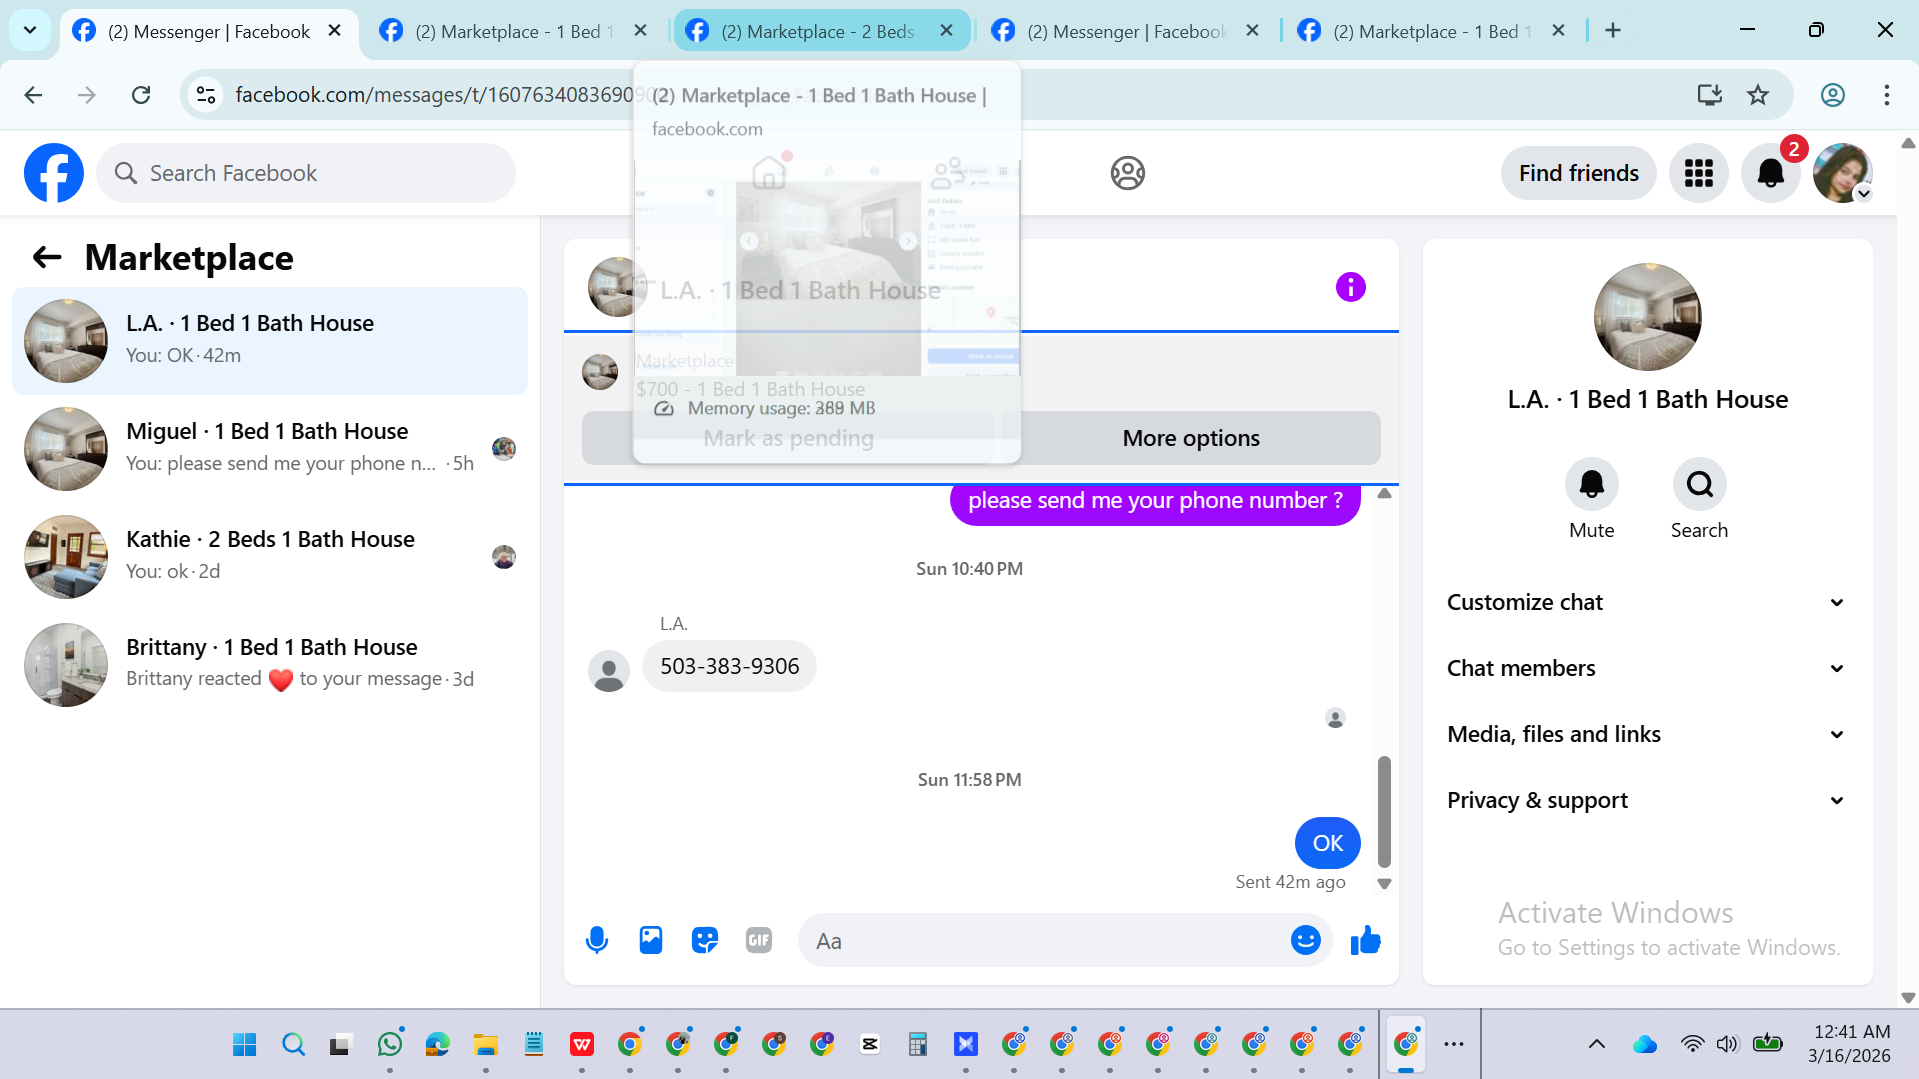1919x1079 pixels.
Task: Send a voice clip microphone icon
Action: pyautogui.click(x=597, y=940)
